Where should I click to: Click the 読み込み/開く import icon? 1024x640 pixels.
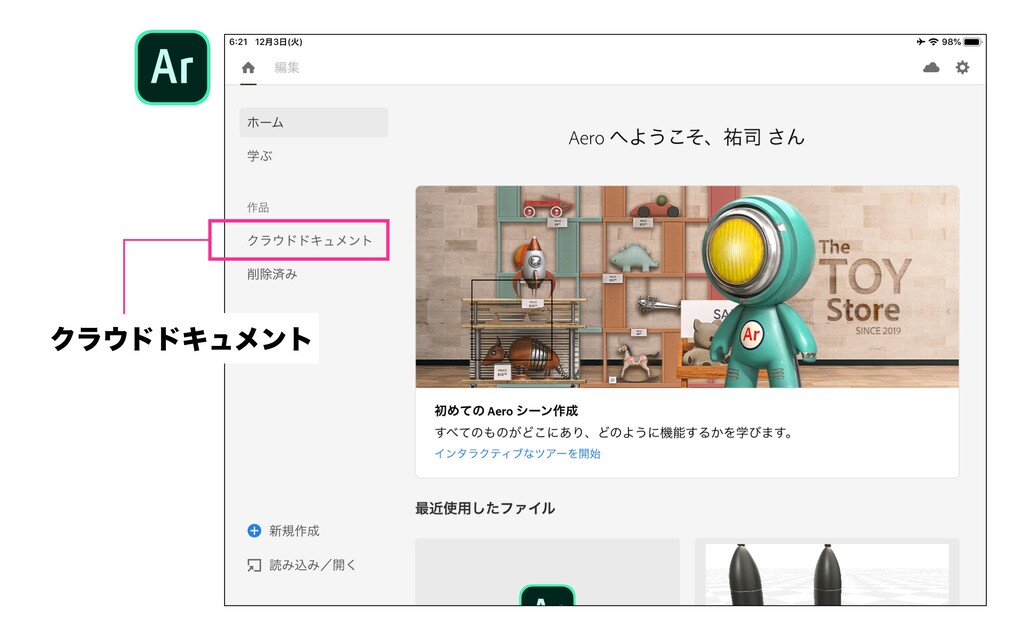pyautogui.click(x=254, y=565)
